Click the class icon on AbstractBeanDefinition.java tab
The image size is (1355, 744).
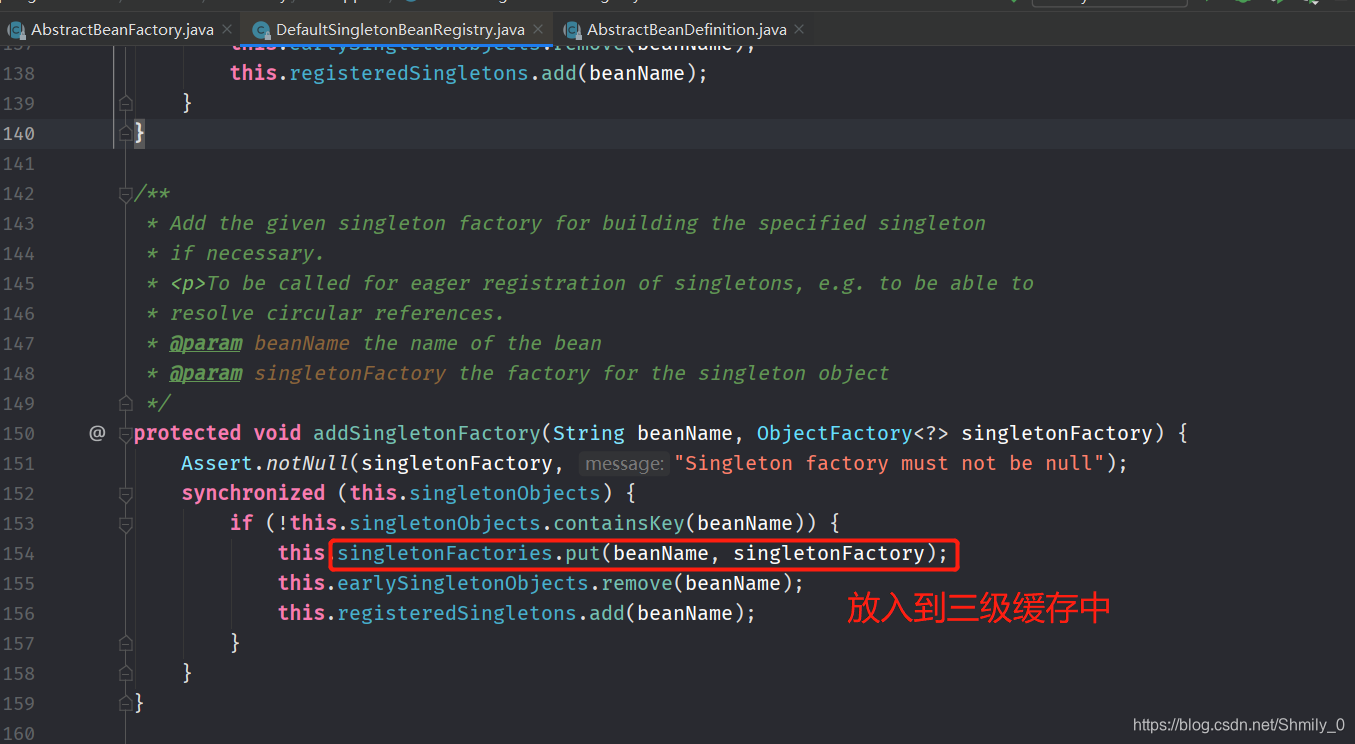click(x=572, y=30)
